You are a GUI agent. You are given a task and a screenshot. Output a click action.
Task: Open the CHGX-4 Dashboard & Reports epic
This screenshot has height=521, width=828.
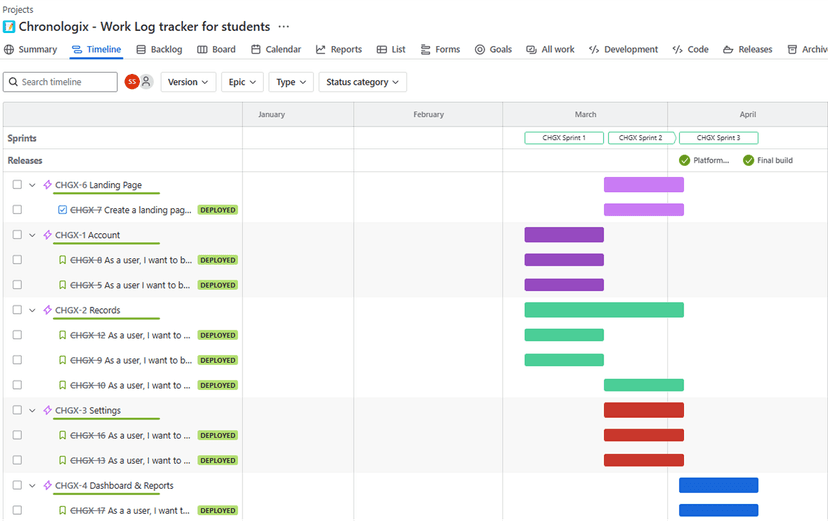[114, 486]
